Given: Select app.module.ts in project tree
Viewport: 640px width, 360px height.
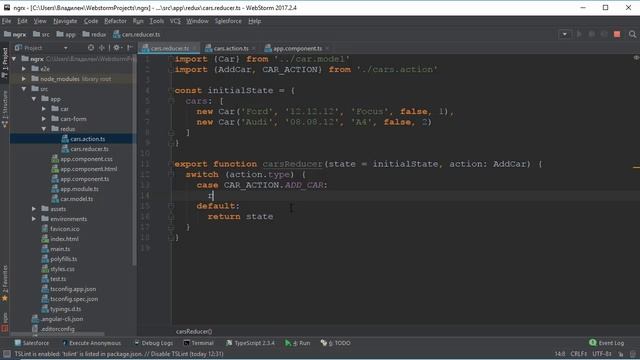Looking at the screenshot, I should (x=75, y=189).
